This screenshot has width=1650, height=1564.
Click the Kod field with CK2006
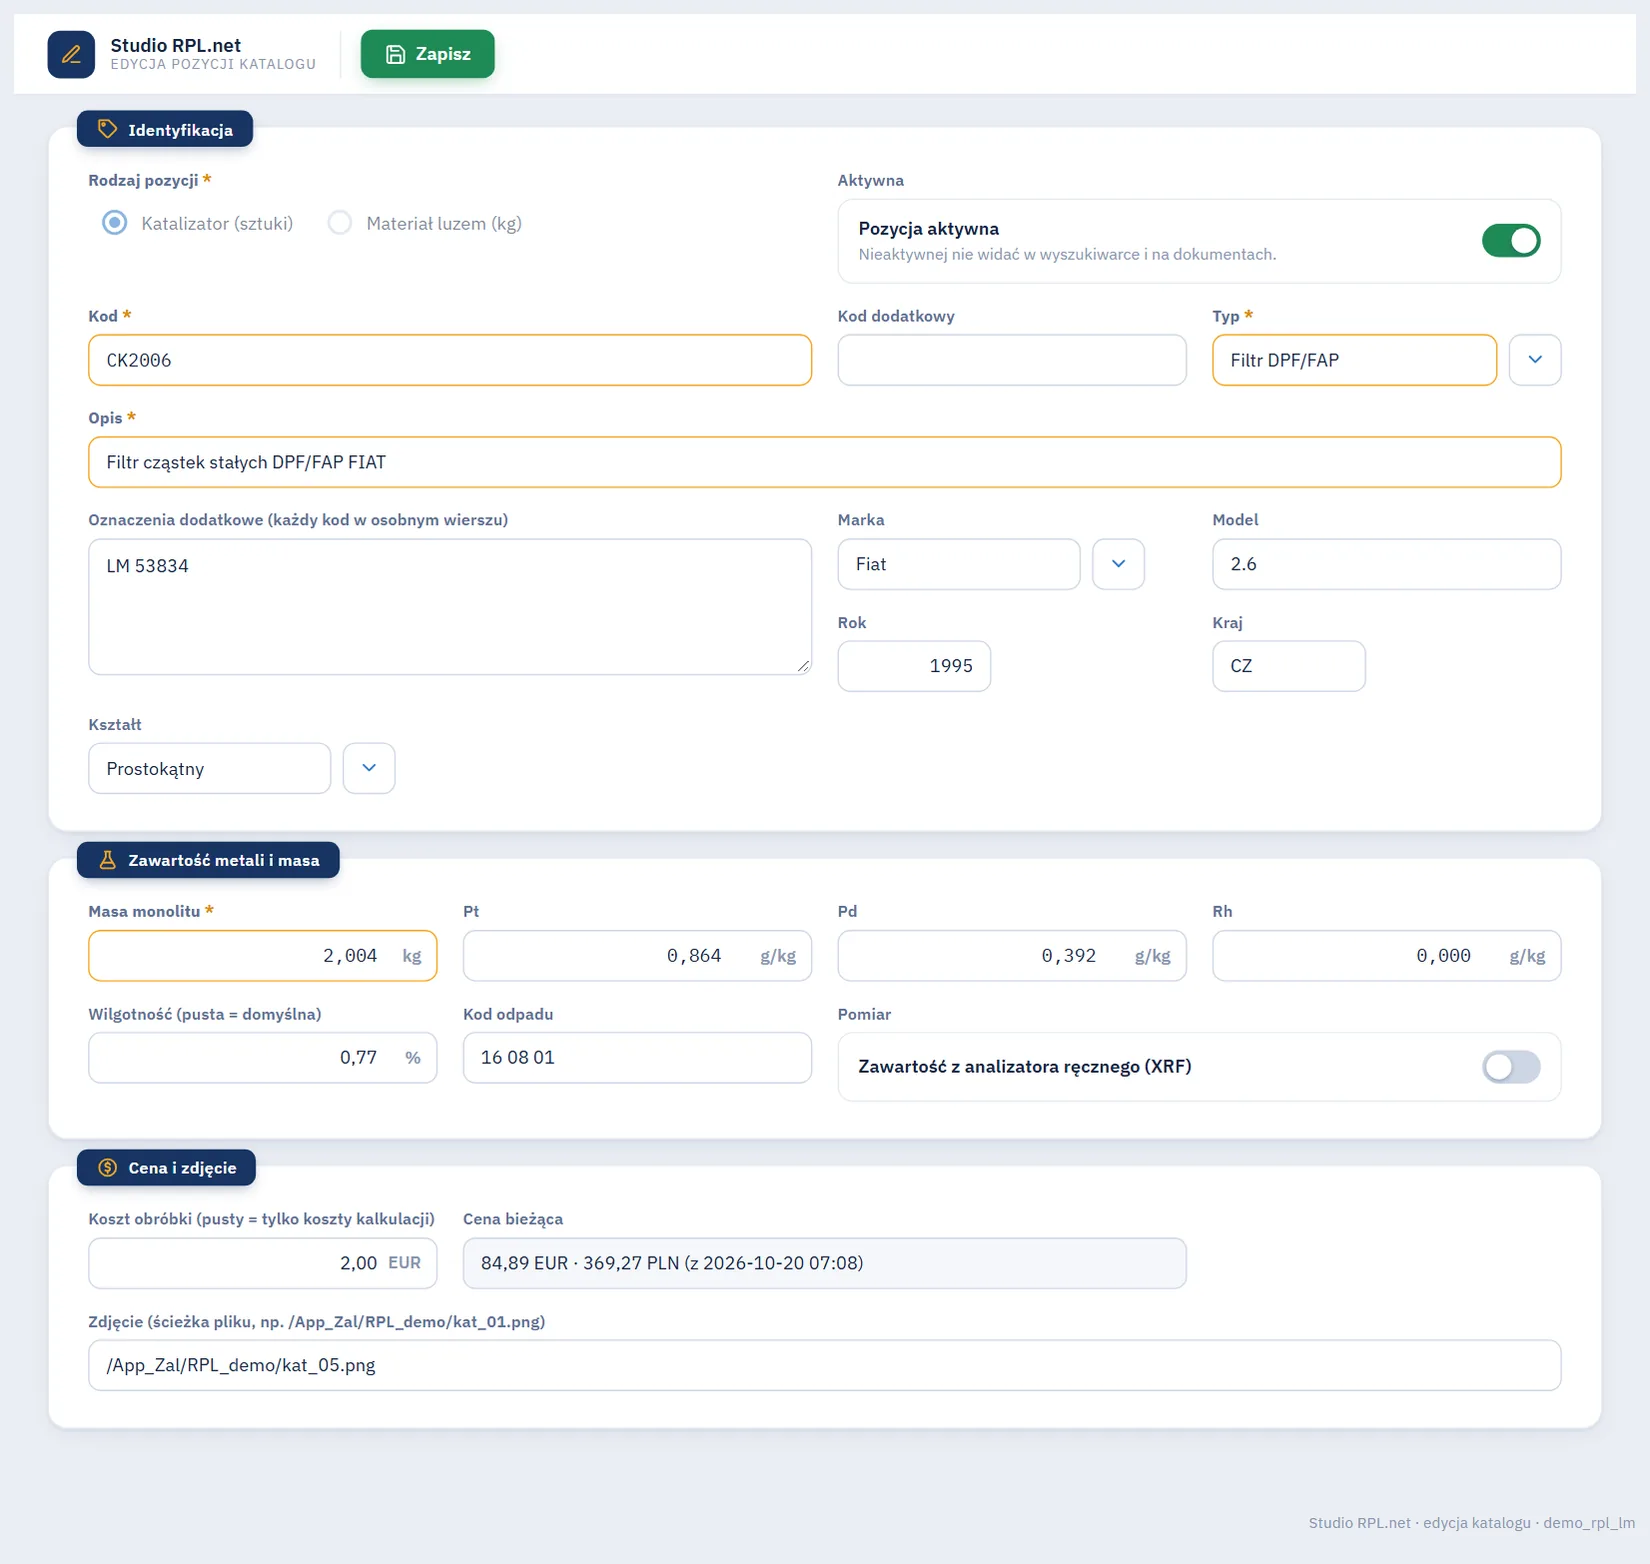(450, 360)
